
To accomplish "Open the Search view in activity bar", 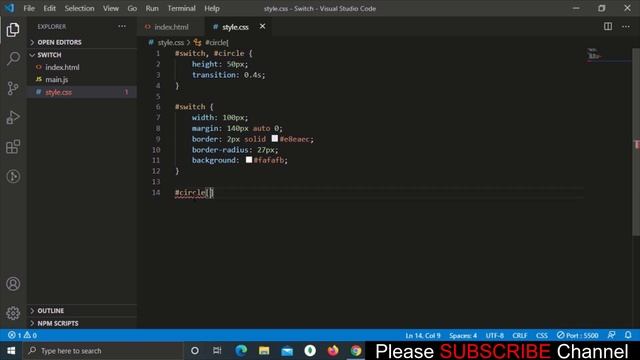I will tap(13, 59).
